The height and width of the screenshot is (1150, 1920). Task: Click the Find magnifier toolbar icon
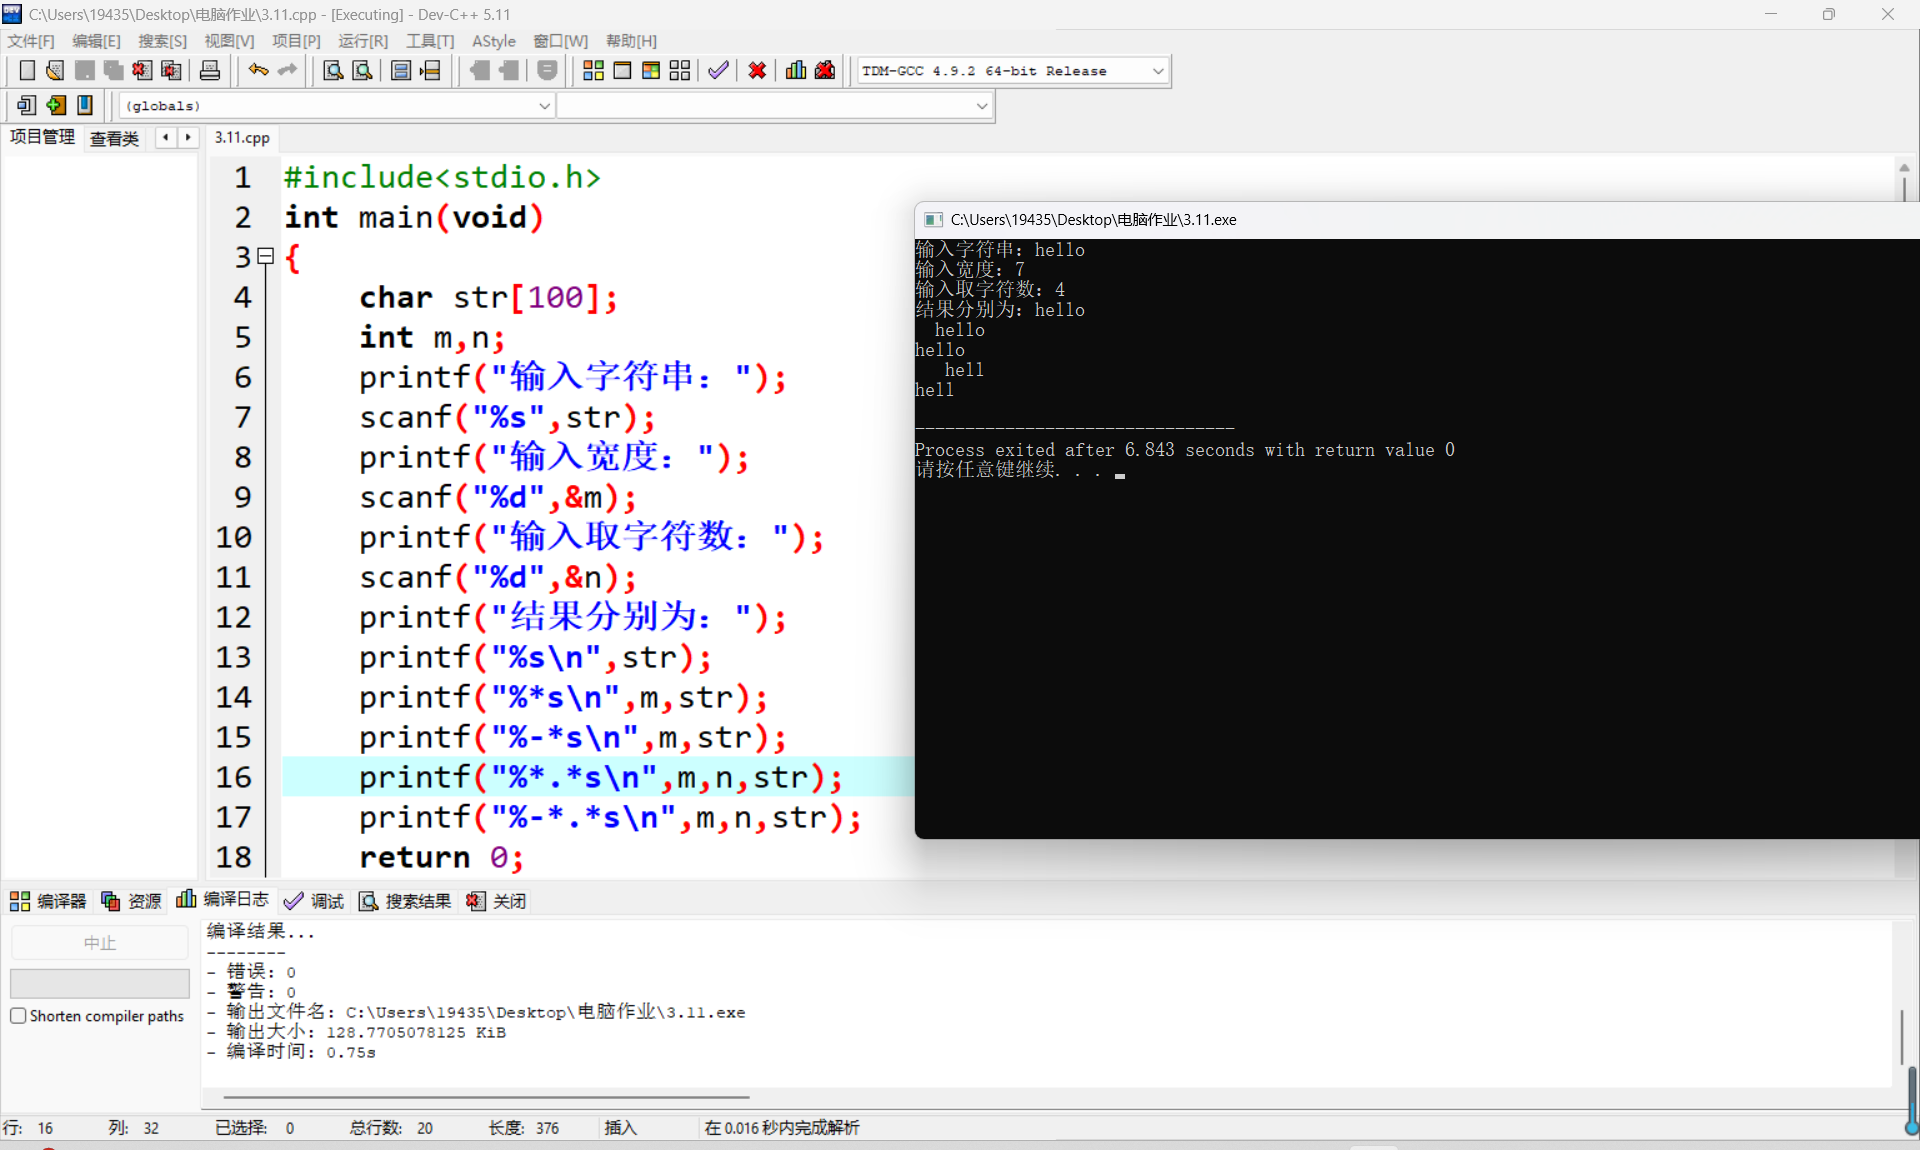tap(333, 71)
